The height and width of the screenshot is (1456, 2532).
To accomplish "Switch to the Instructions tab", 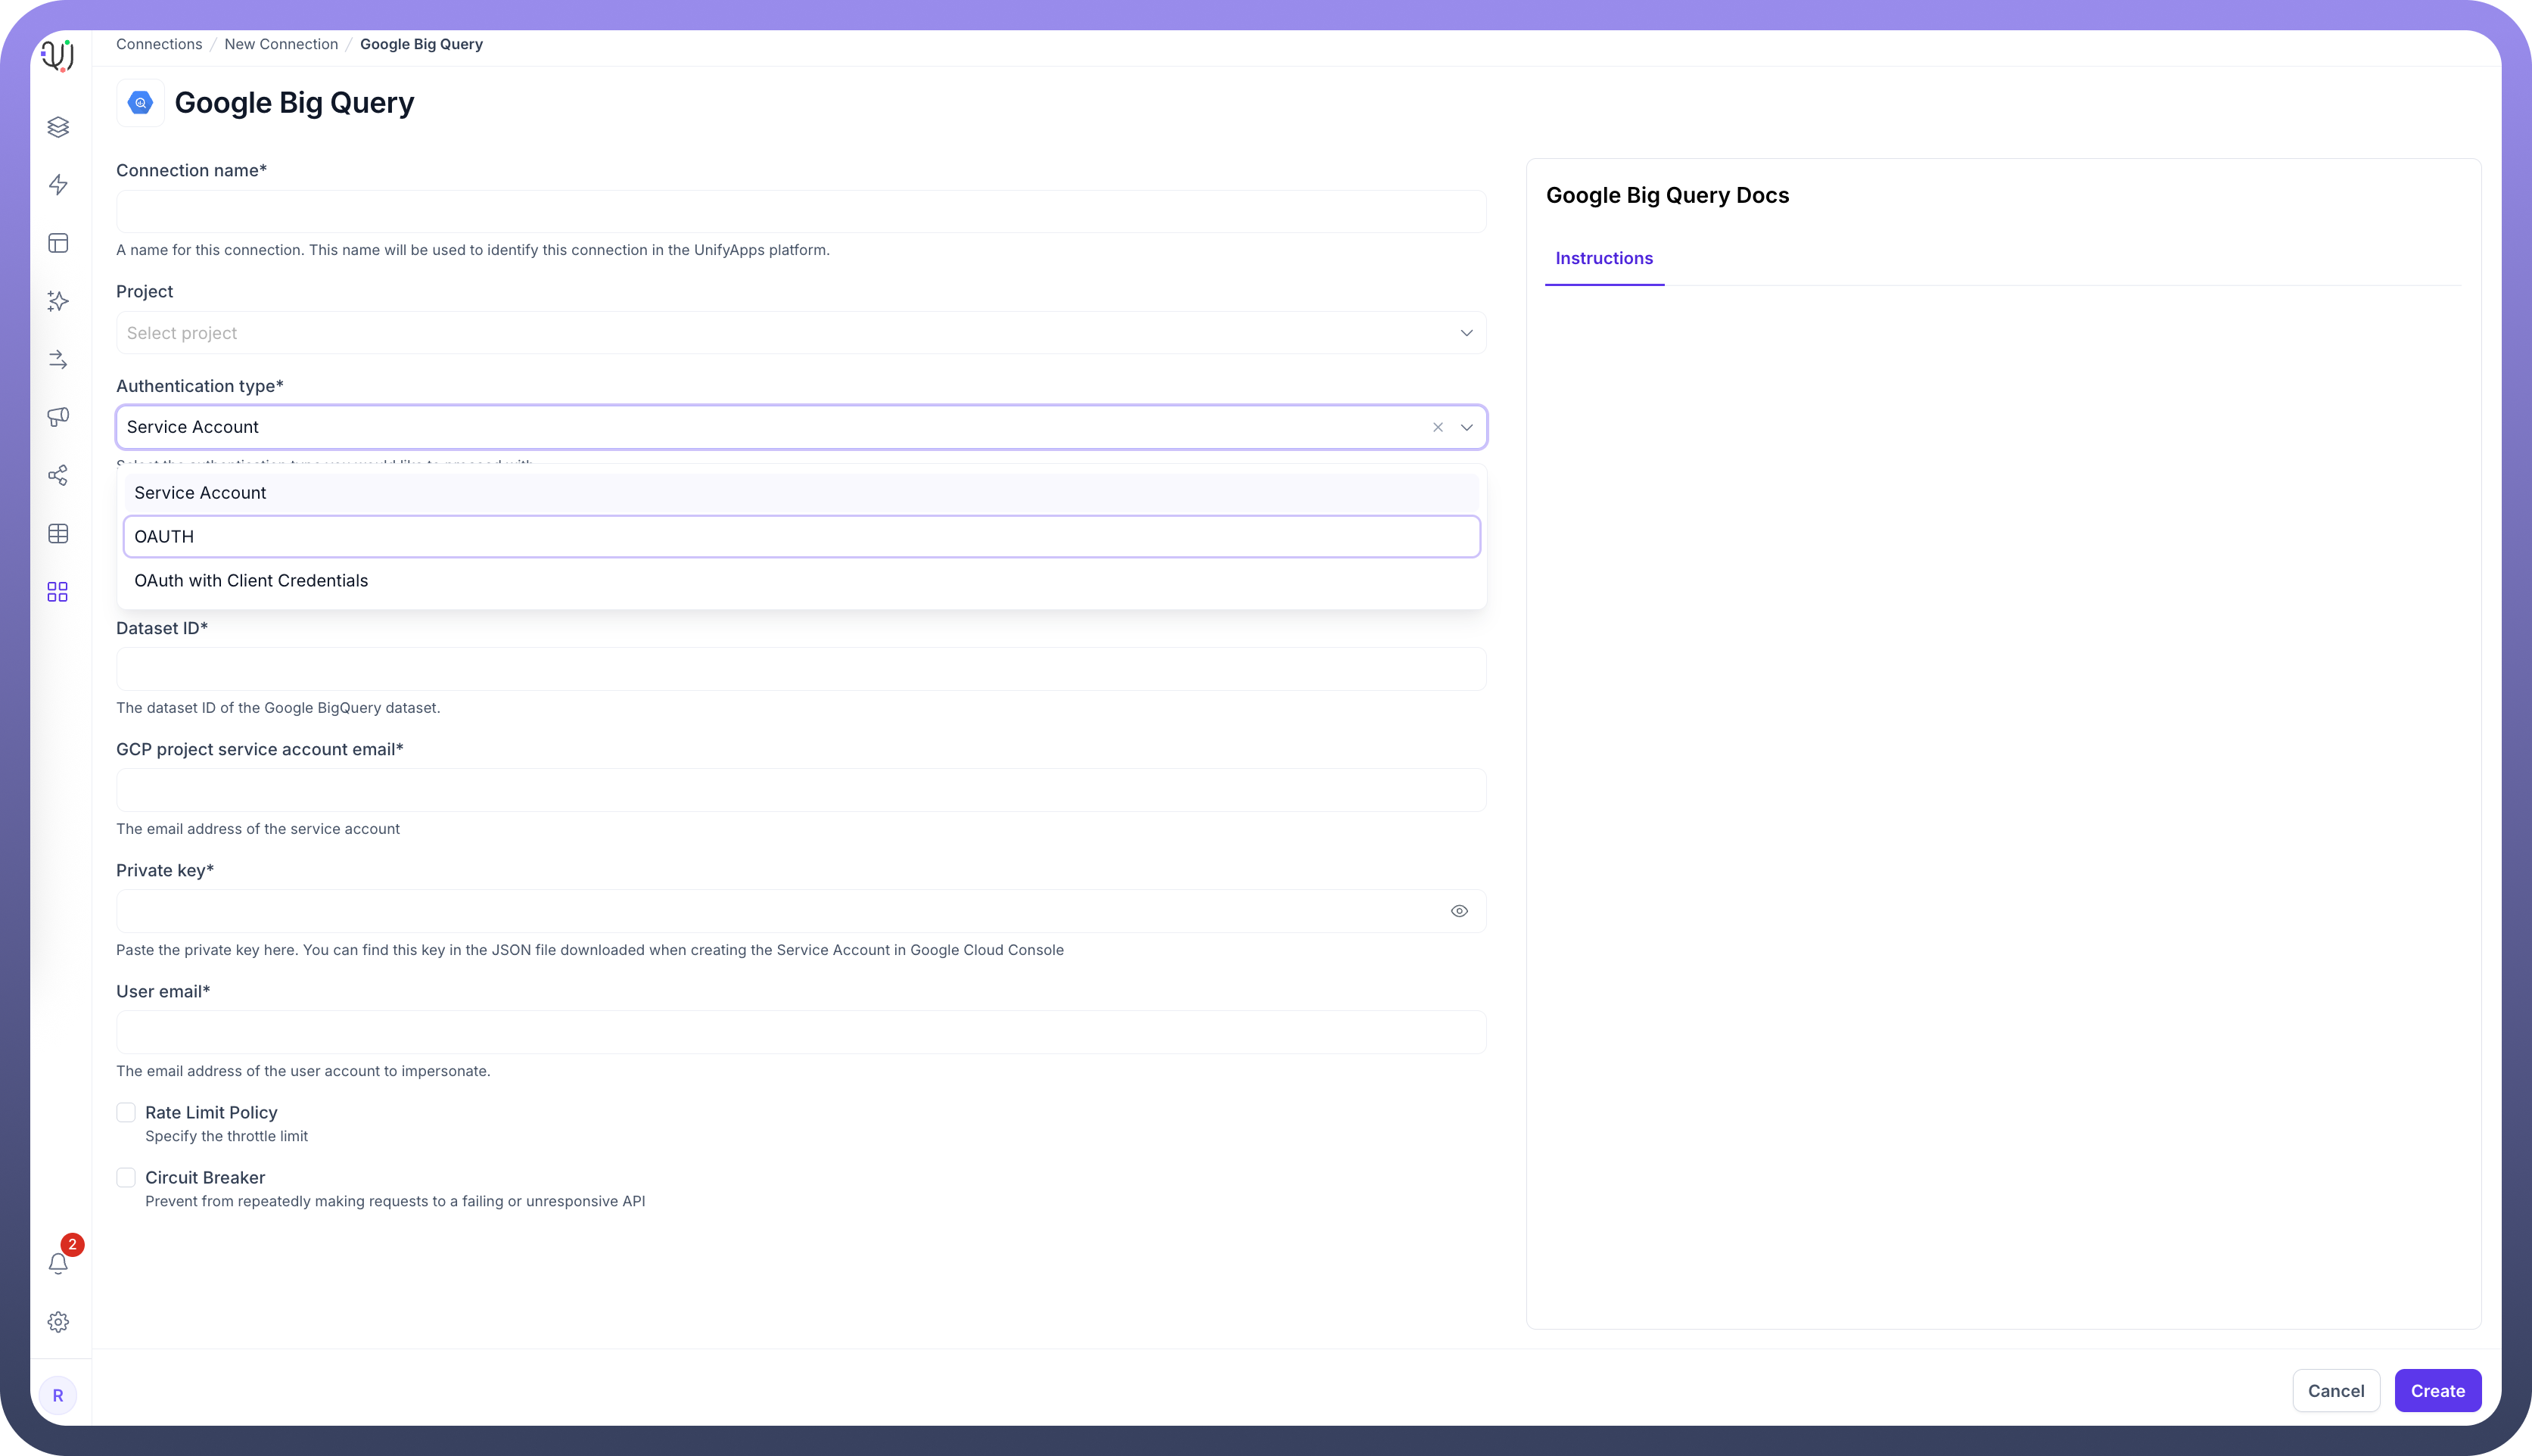I will pyautogui.click(x=1603, y=259).
